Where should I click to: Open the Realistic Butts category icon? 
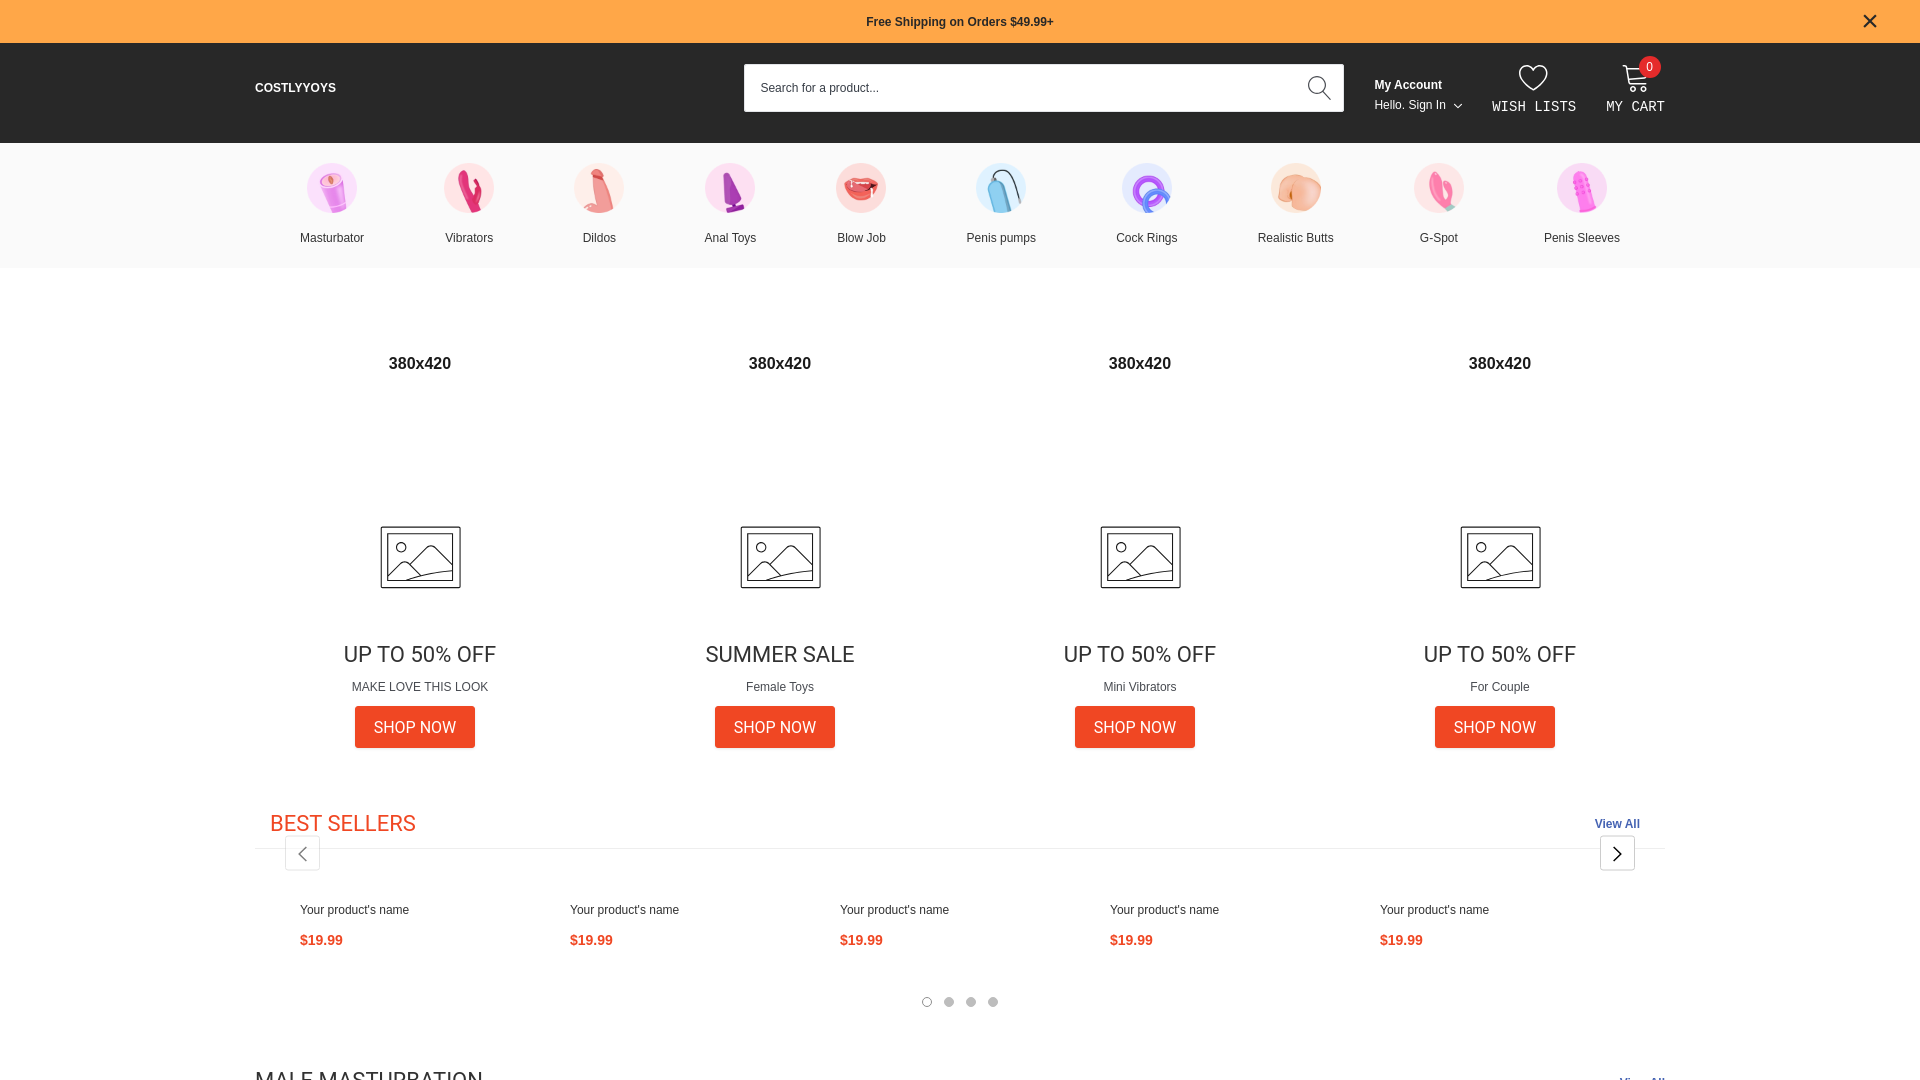pyautogui.click(x=1296, y=188)
